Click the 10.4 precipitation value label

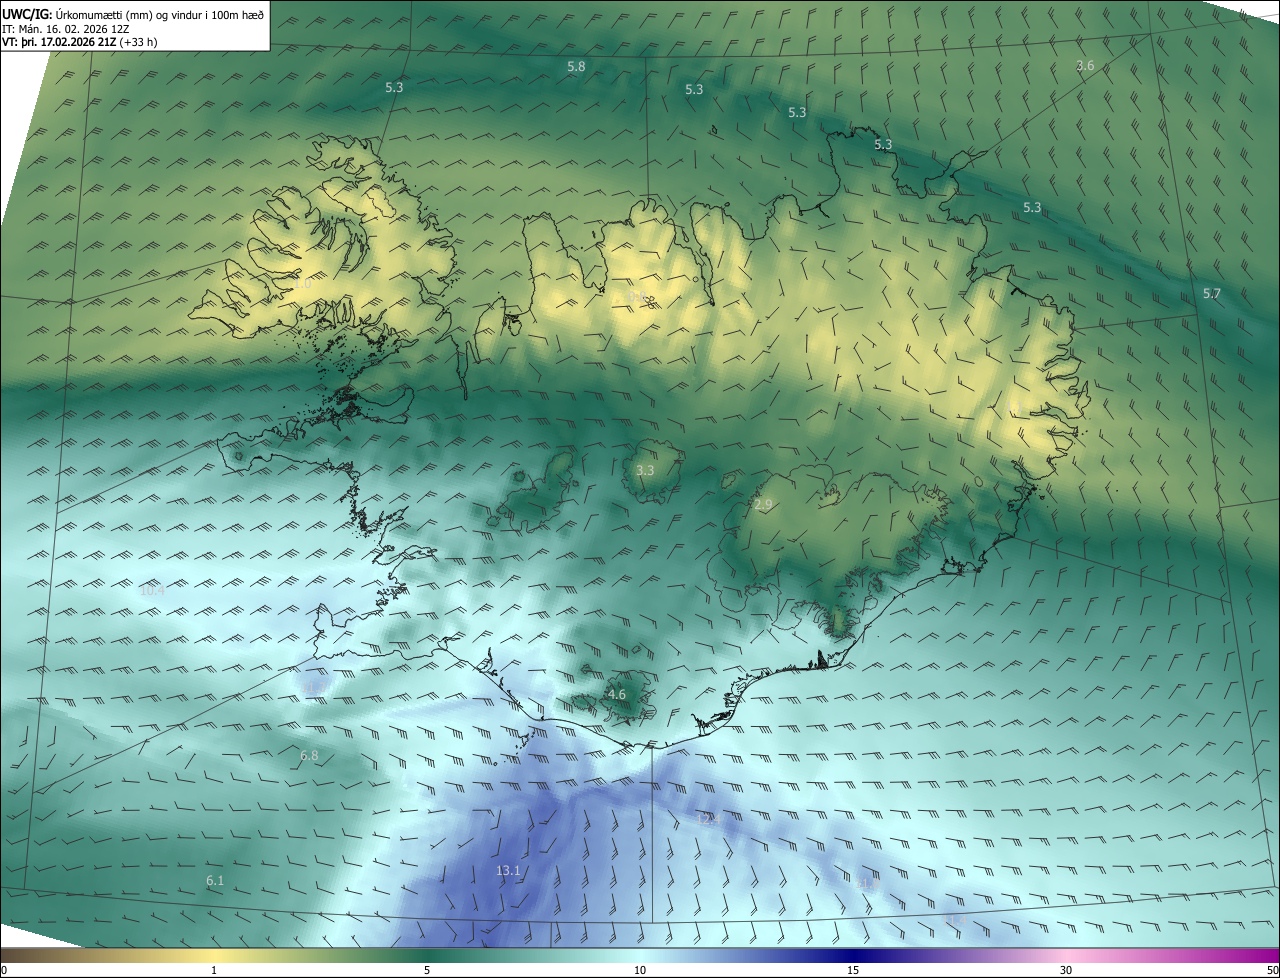152,590
